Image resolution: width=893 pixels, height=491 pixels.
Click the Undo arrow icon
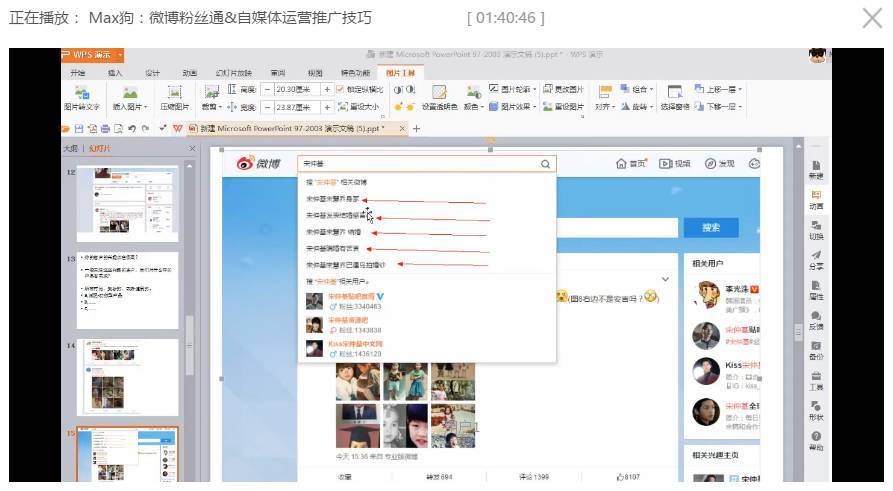click(132, 129)
